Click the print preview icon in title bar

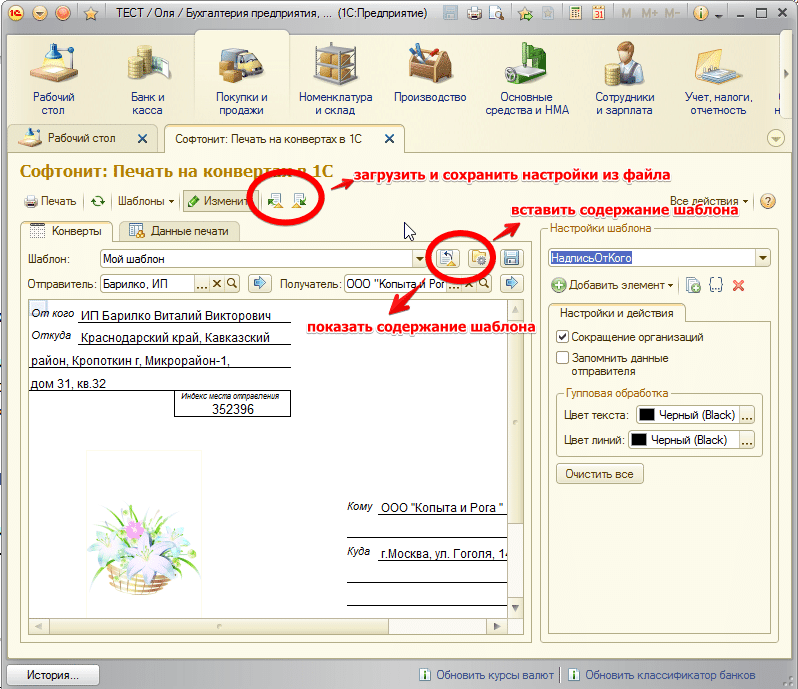pyautogui.click(x=496, y=13)
